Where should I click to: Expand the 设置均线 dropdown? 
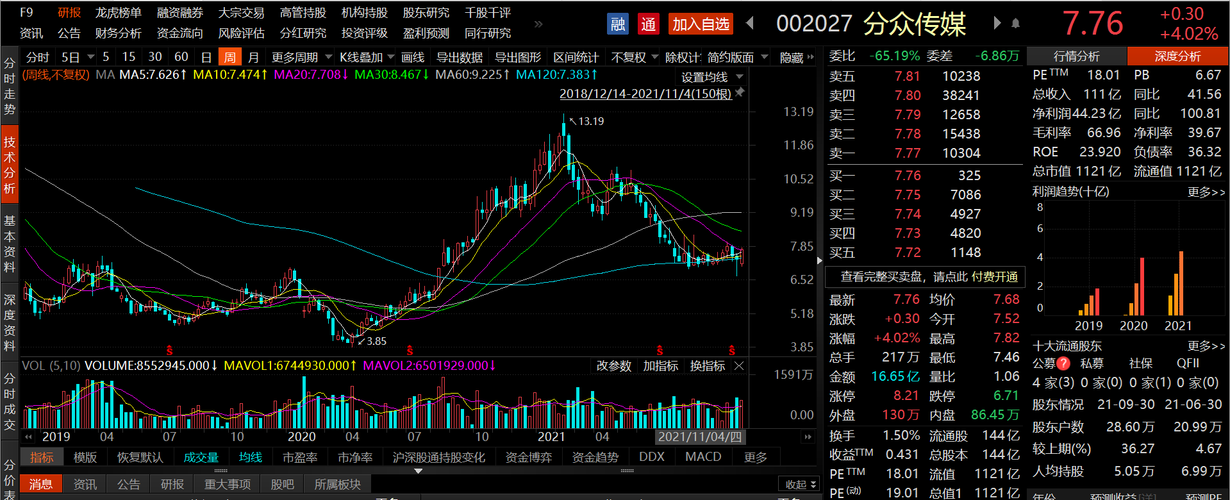point(709,77)
